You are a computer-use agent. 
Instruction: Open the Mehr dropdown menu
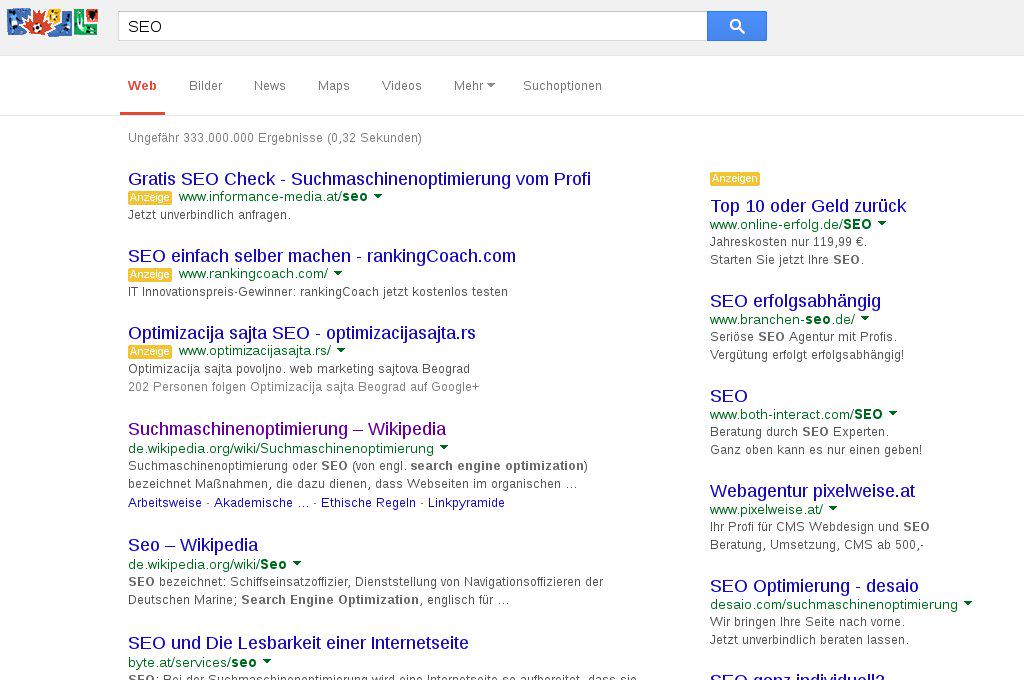474,86
